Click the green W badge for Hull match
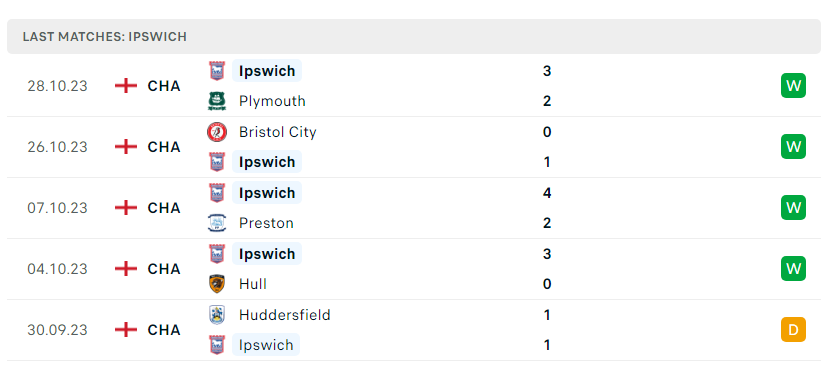 tap(793, 268)
